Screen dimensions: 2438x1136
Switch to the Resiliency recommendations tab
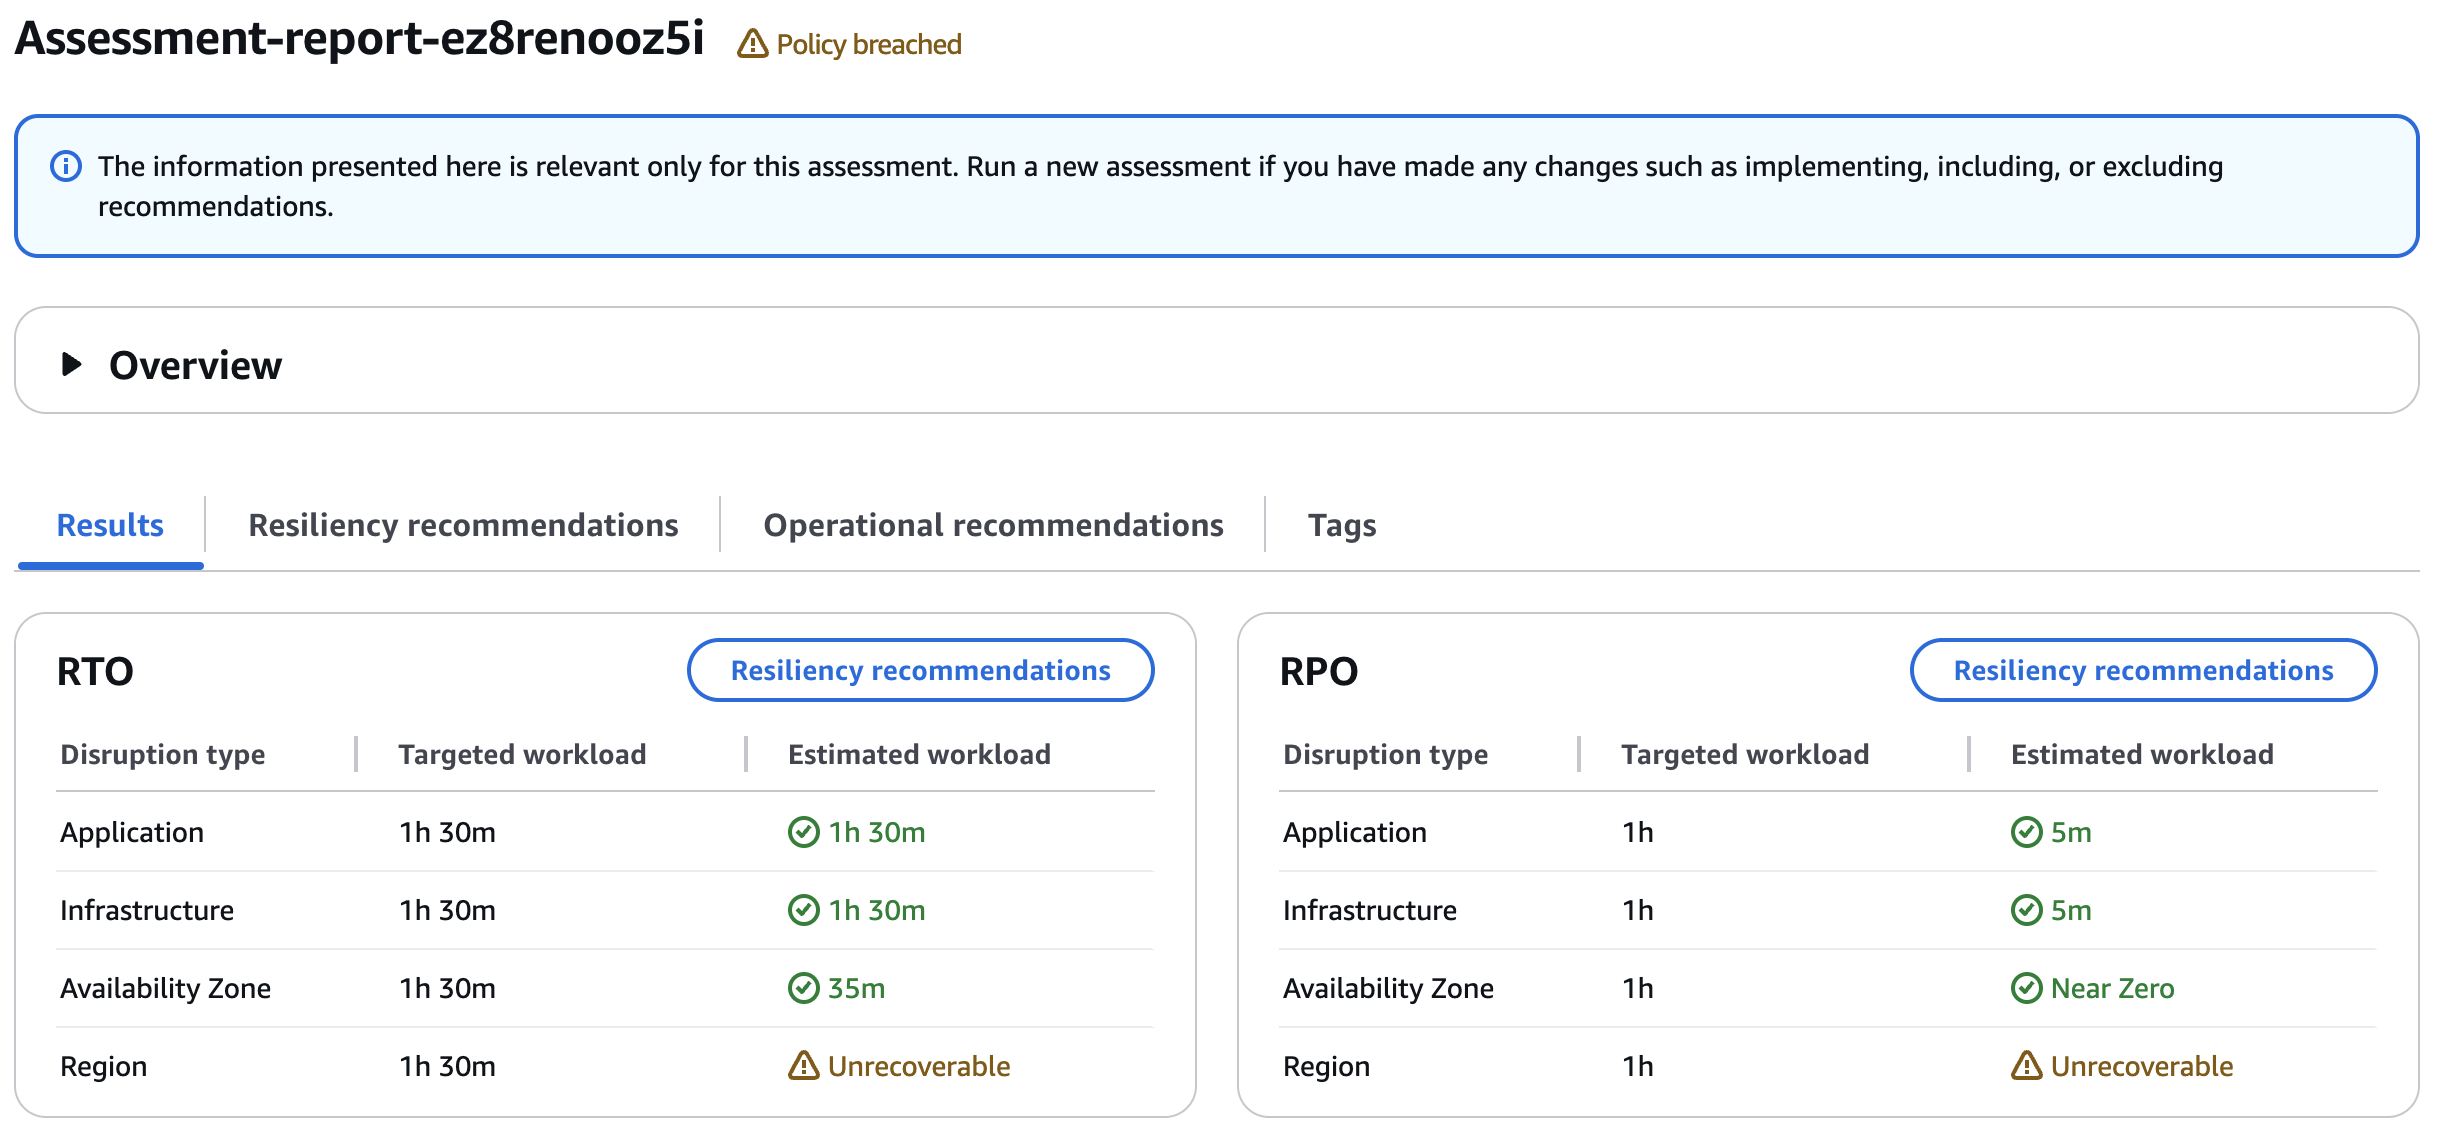[463, 524]
